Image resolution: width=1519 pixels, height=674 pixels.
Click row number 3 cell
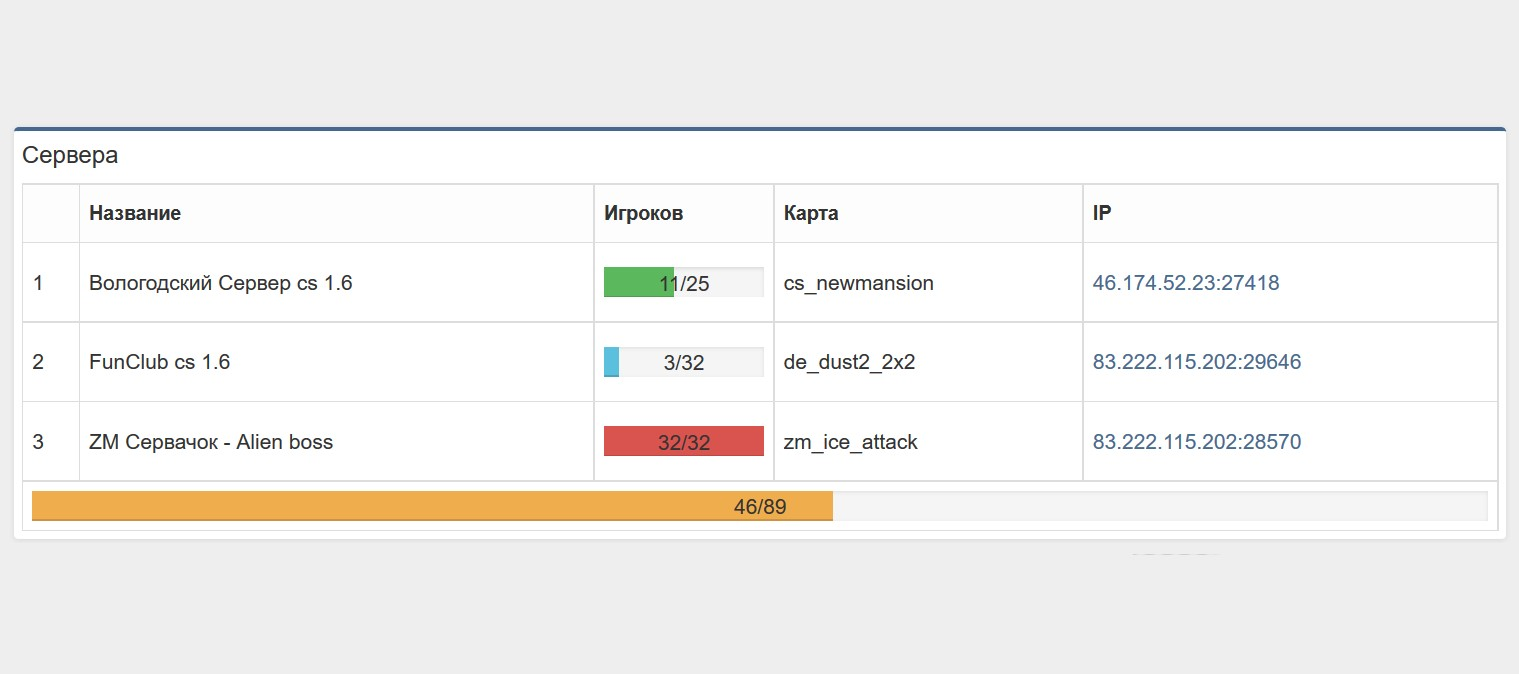[38, 442]
